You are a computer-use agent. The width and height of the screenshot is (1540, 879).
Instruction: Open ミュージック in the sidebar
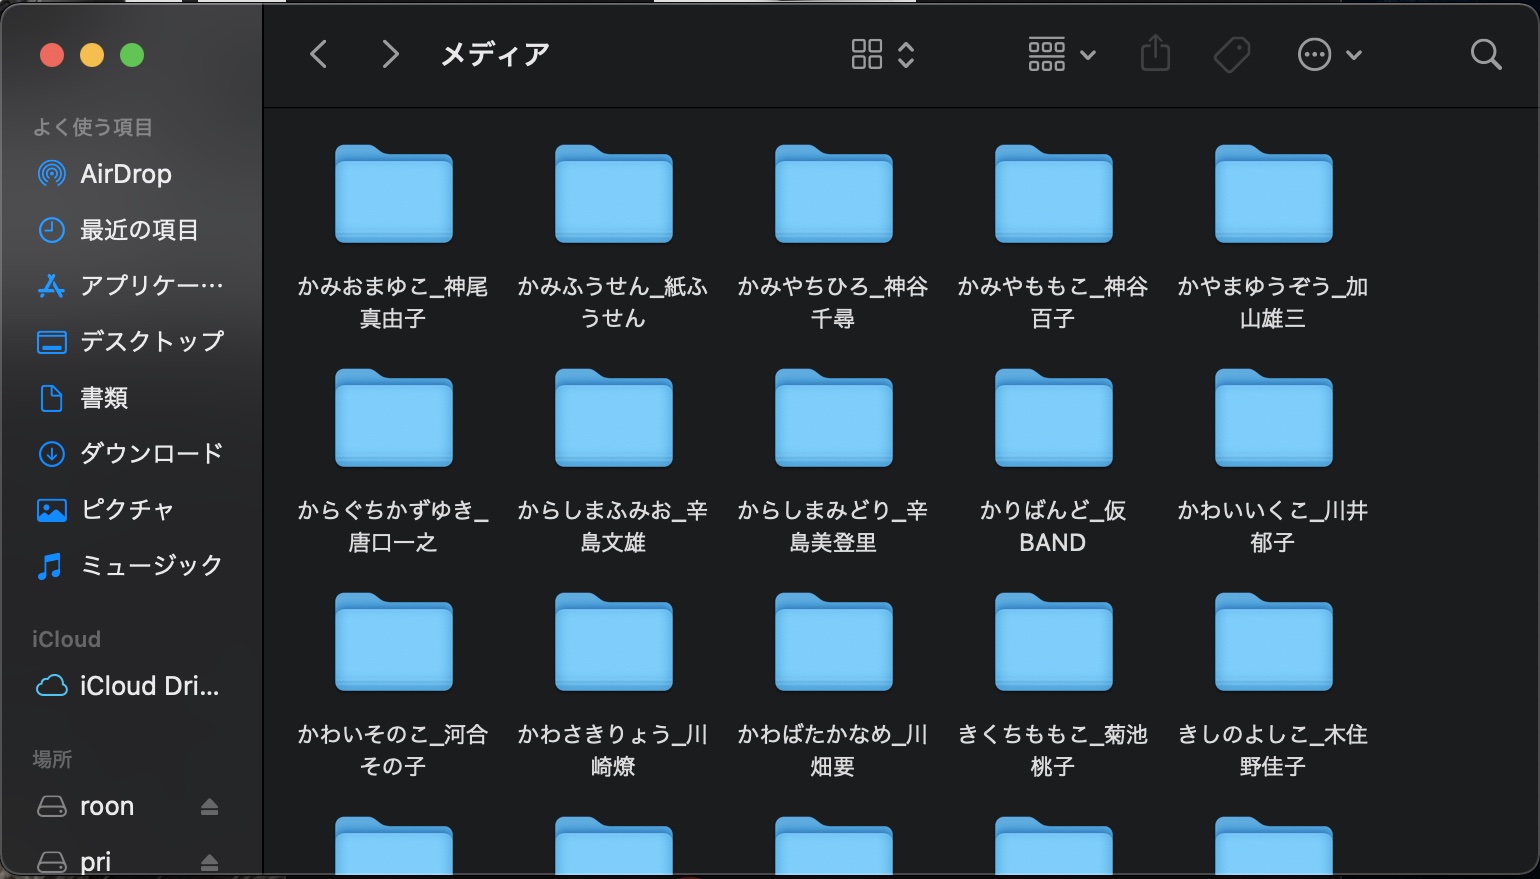pos(131,566)
